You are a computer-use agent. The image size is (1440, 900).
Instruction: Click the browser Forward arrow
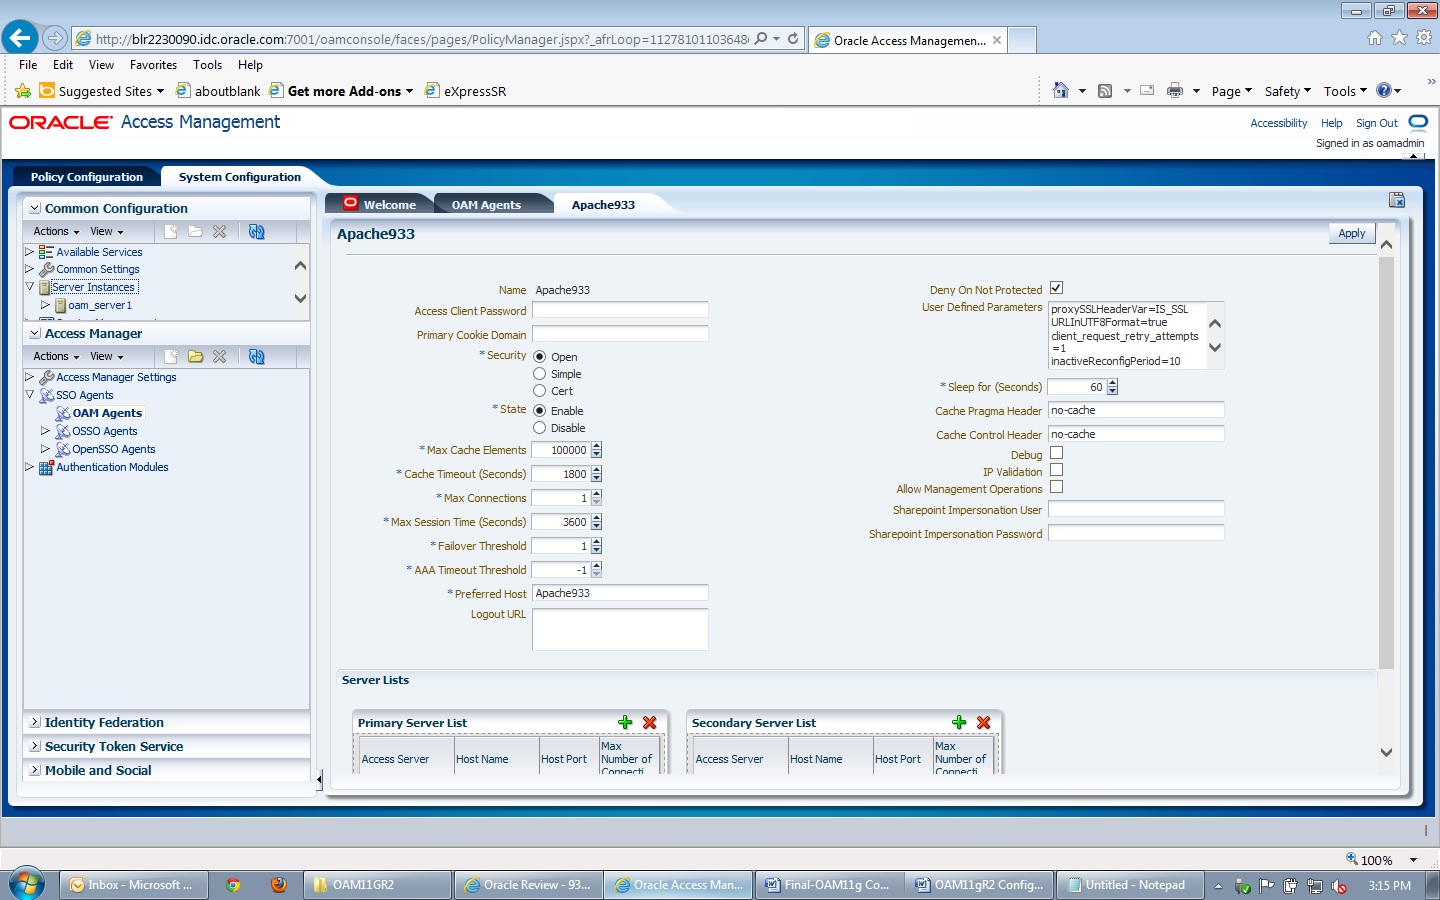click(54, 39)
